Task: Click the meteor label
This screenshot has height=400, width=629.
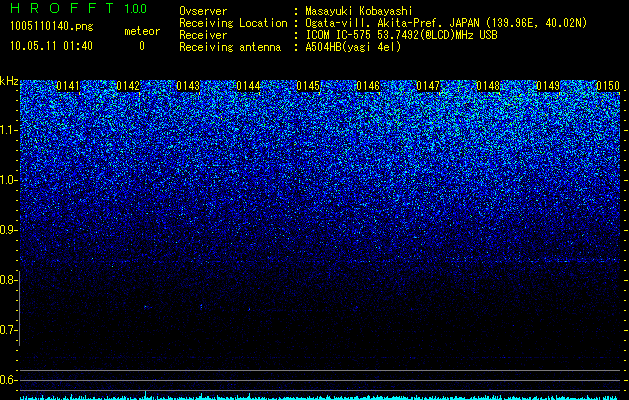Action: [142, 31]
